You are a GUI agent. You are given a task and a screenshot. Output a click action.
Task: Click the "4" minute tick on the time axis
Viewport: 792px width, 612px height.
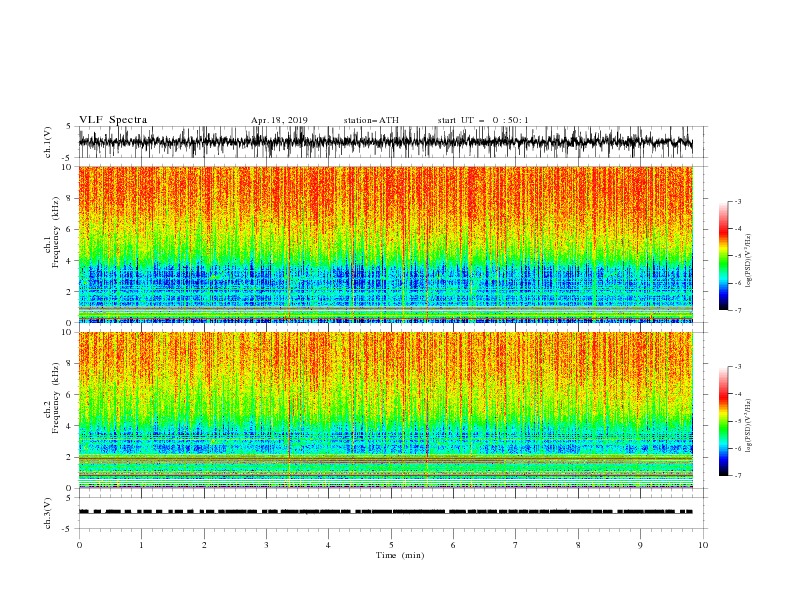tap(328, 545)
